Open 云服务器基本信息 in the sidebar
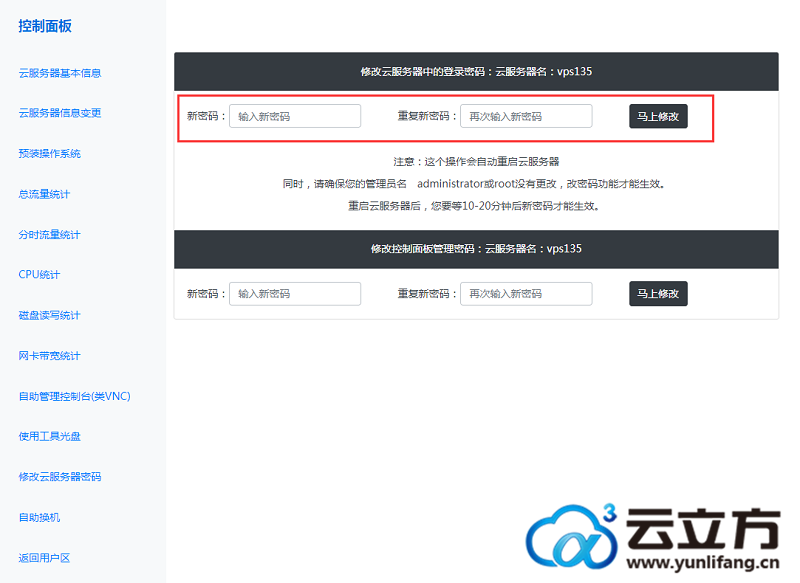 click(x=60, y=73)
